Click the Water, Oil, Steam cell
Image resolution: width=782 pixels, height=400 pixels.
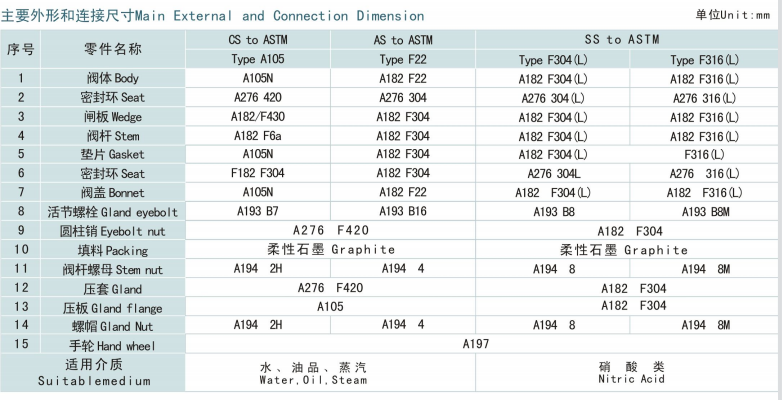(x=313, y=373)
